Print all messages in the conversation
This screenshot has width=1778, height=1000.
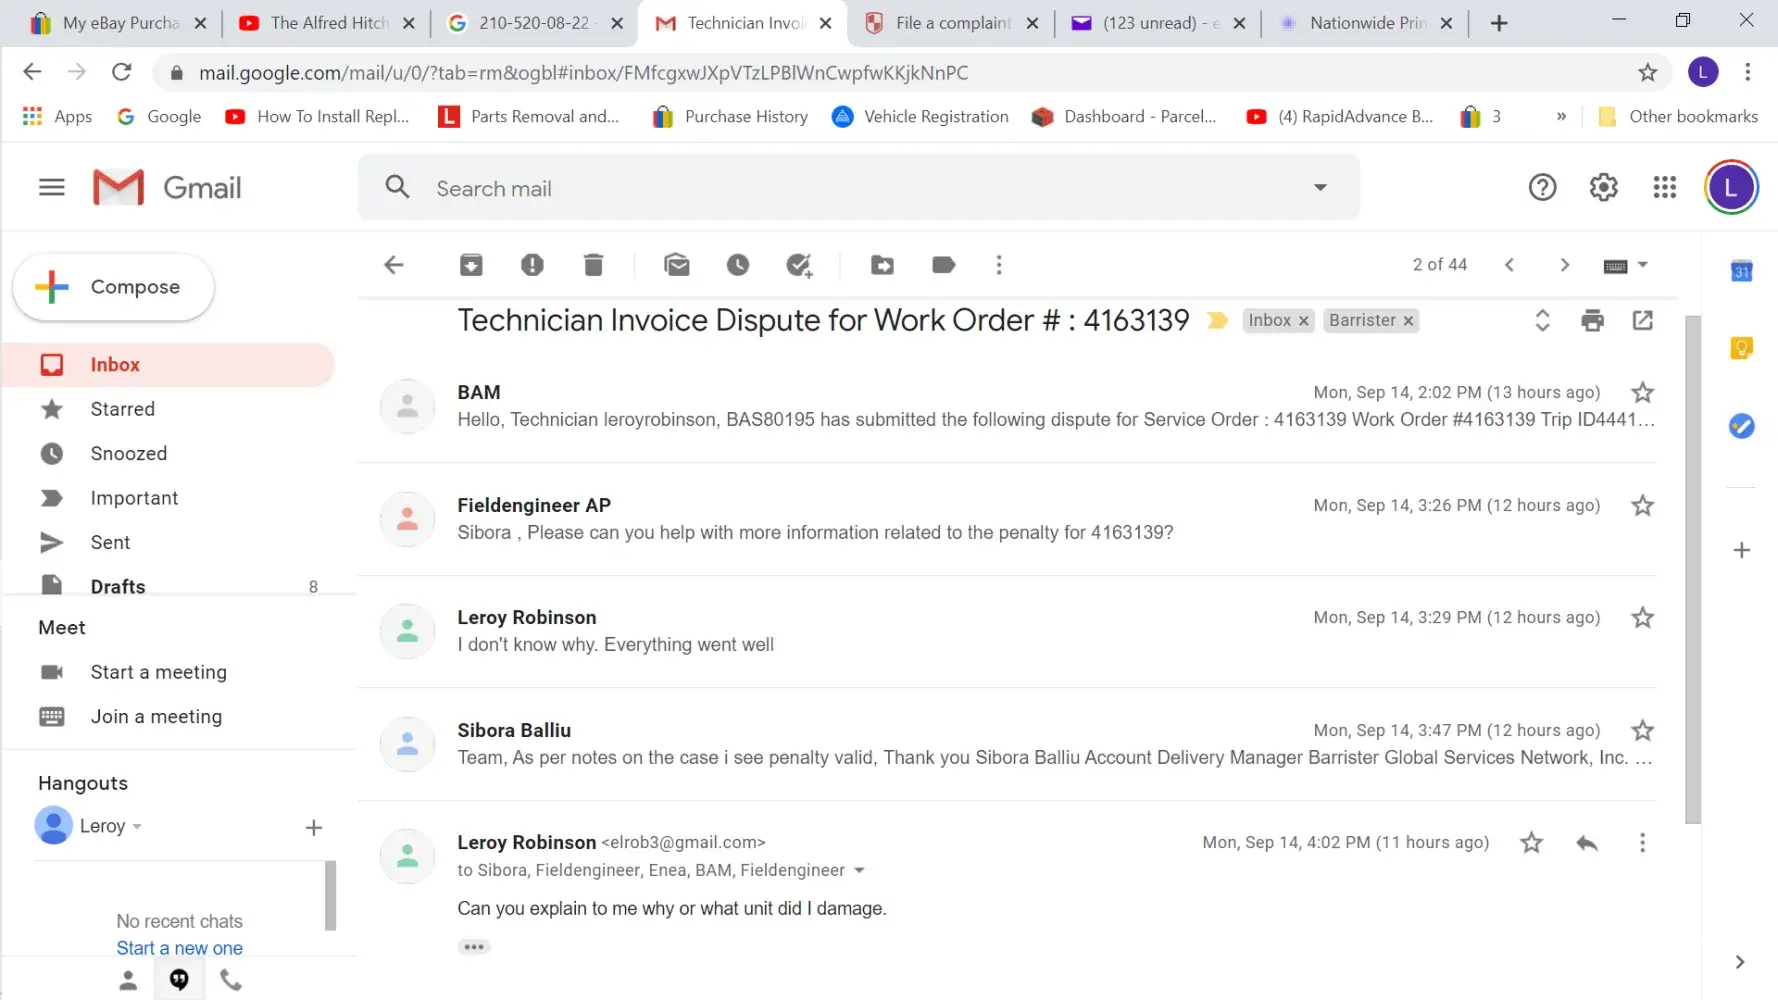pos(1592,321)
